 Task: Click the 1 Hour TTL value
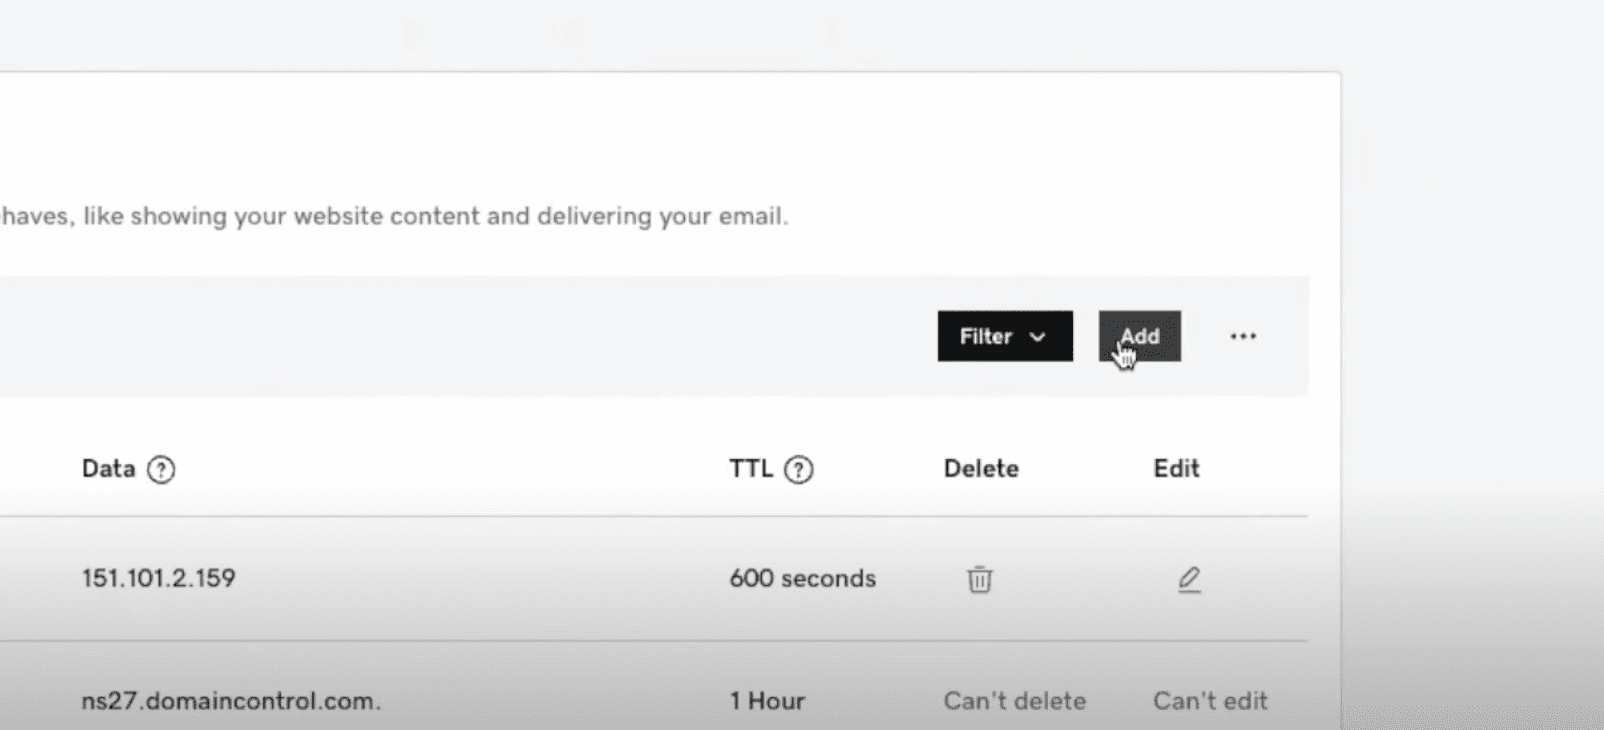(x=767, y=701)
